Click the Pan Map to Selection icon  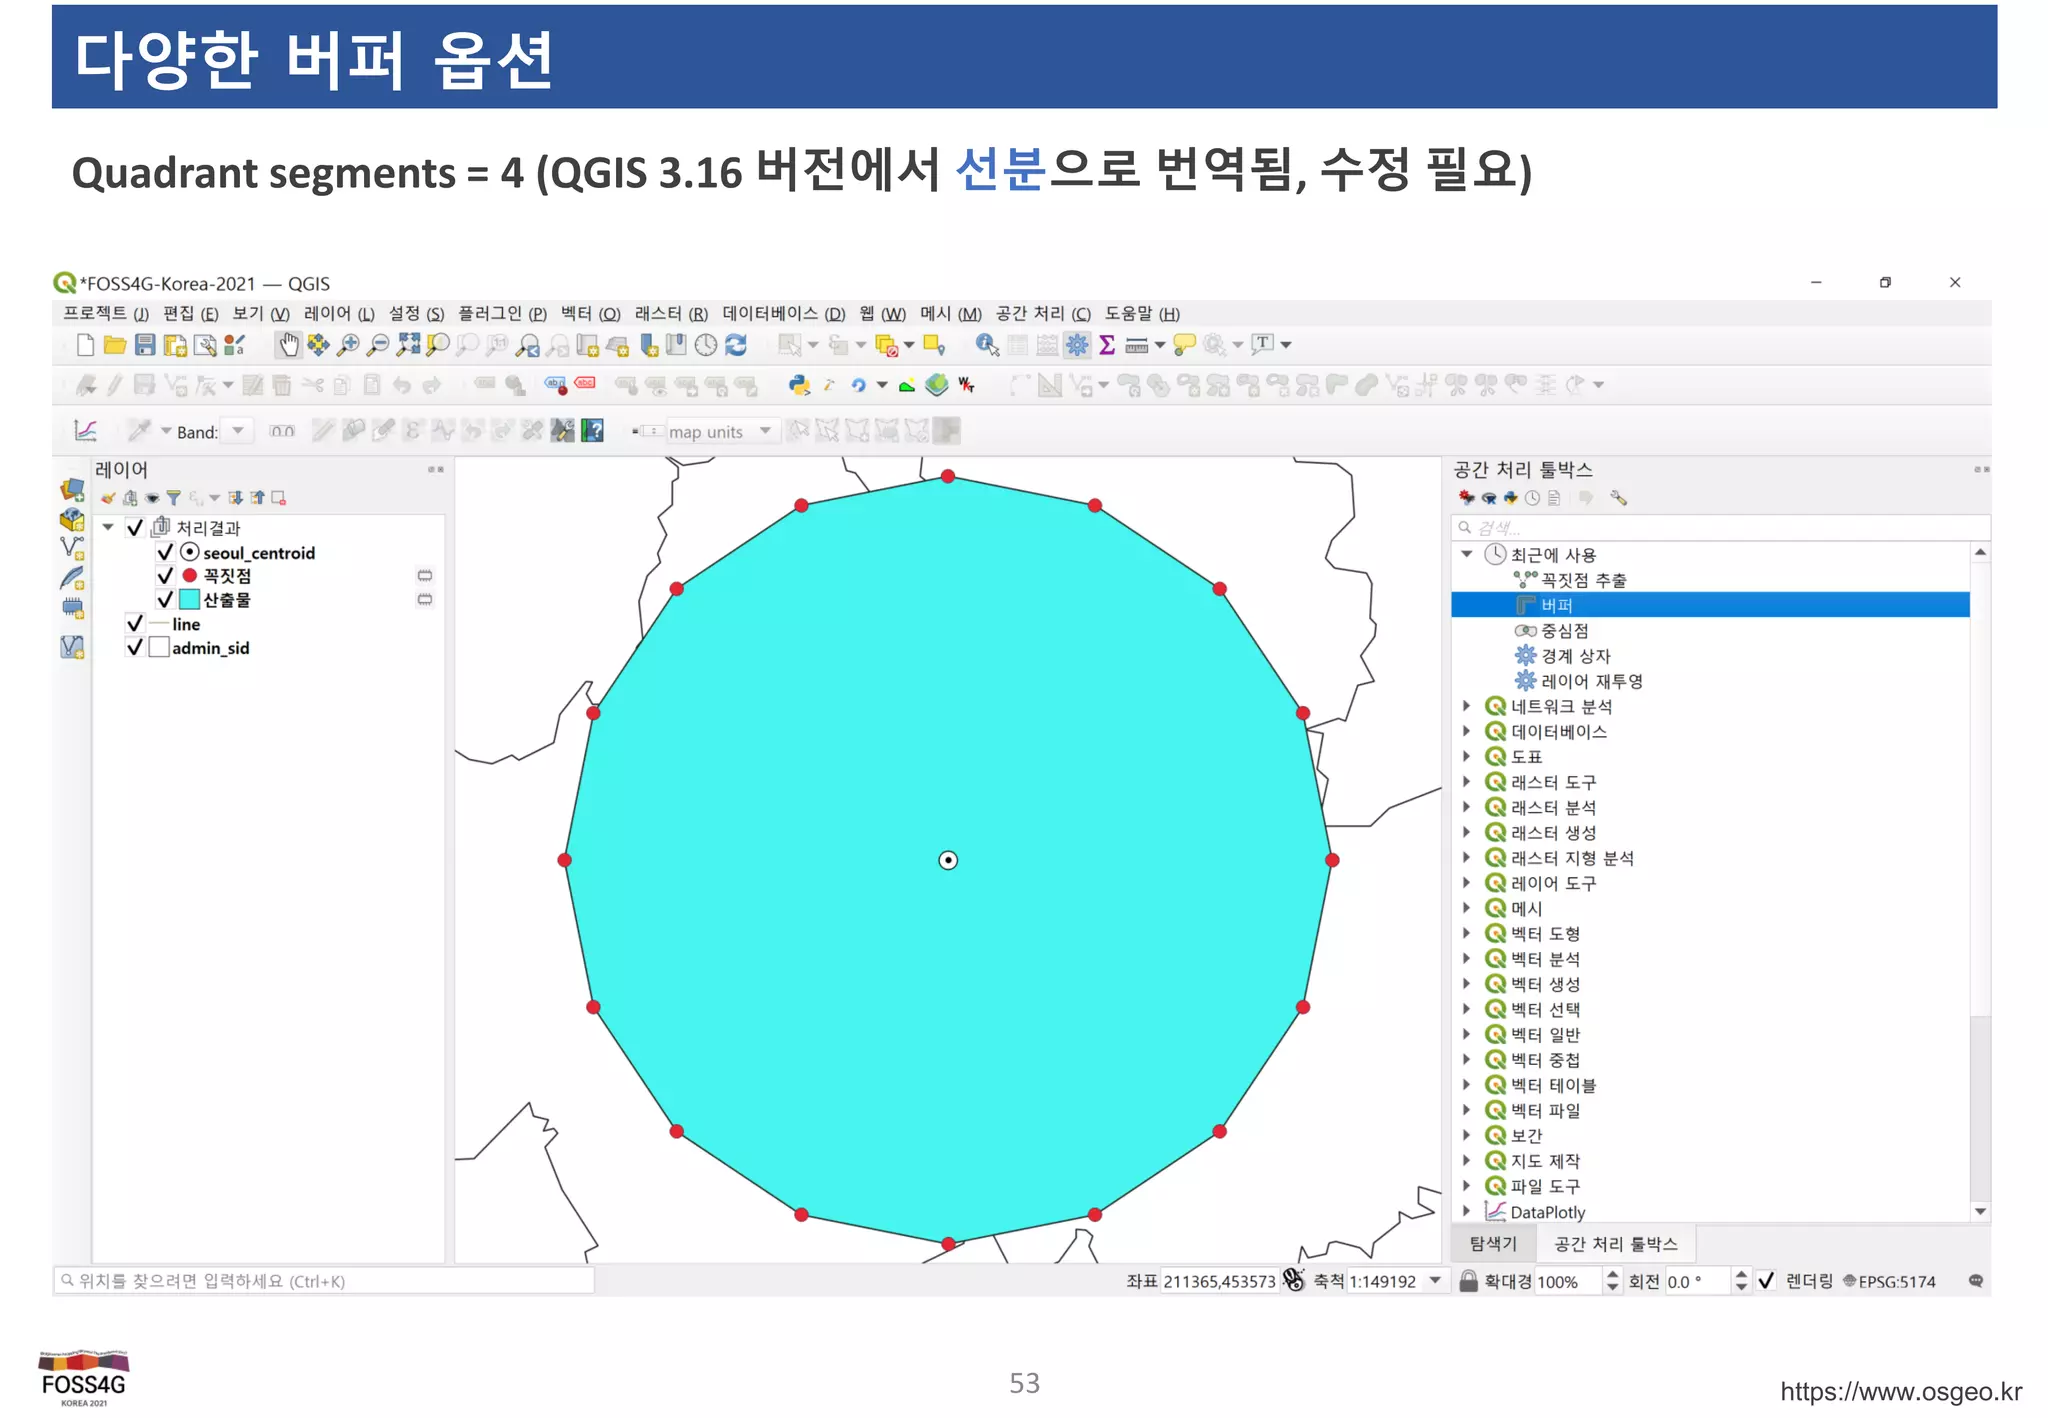pyautogui.click(x=318, y=345)
